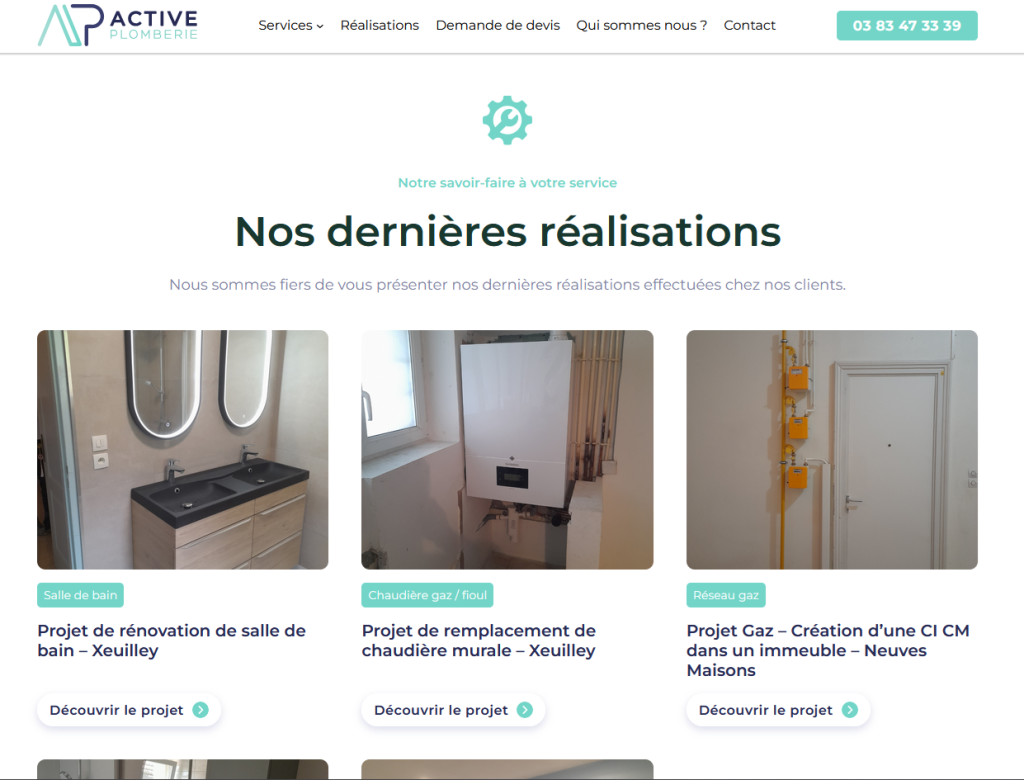Filter by Chaudière gaz / fioul tag
This screenshot has width=1024, height=780.
pos(427,595)
